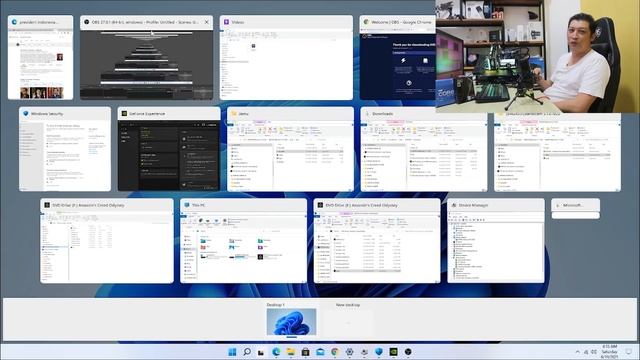Open the Device Manager taskbar icon
This screenshot has height=360, width=640.
(x=364, y=352)
